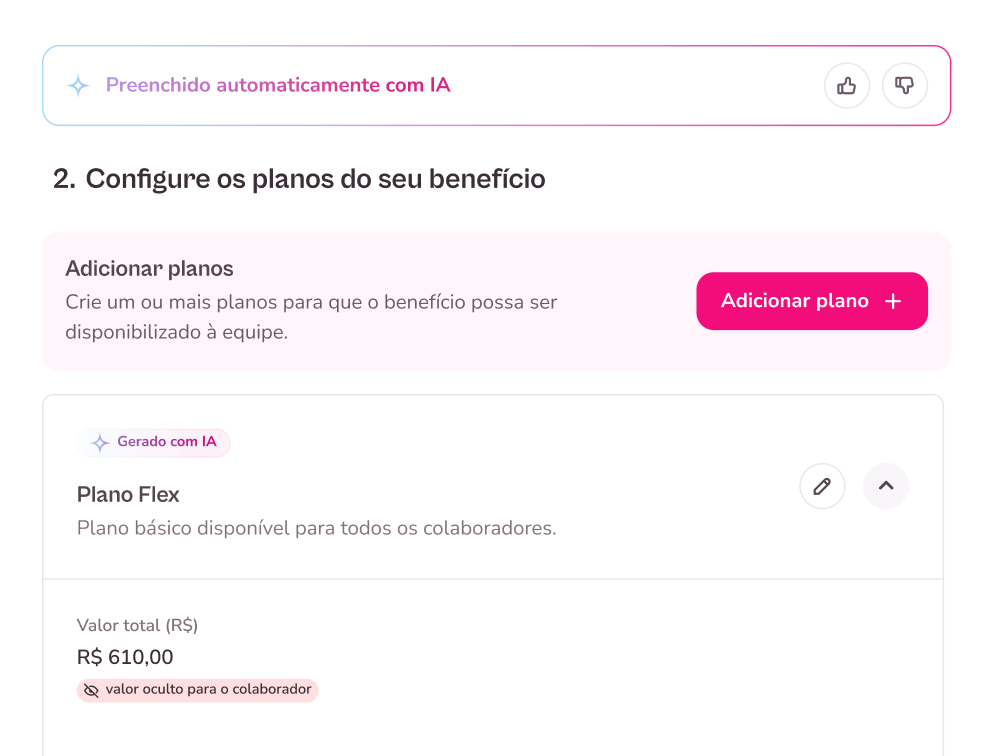
Task: Select the sparkle icon in the AI banner
Action: 78,85
